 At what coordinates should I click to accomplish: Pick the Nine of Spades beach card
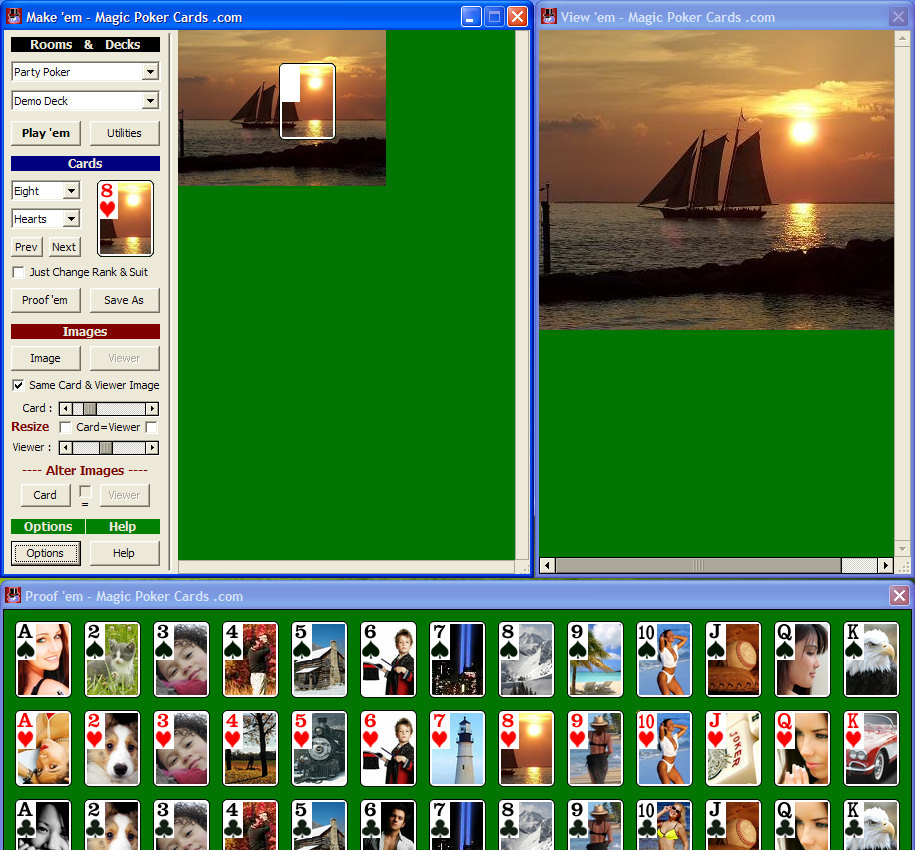(595, 659)
